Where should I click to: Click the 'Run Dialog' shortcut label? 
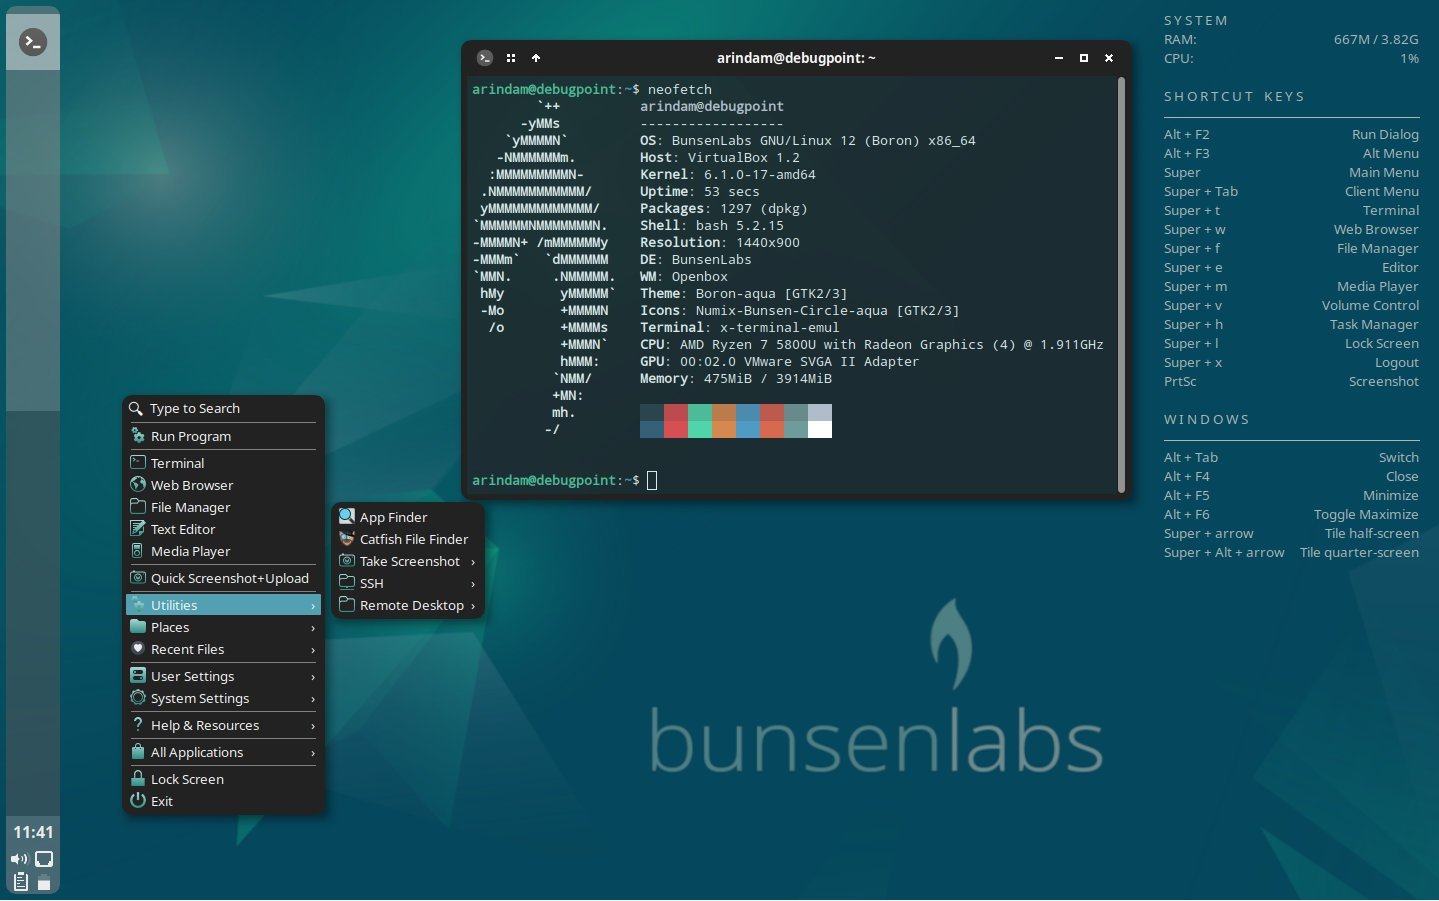(x=1385, y=134)
